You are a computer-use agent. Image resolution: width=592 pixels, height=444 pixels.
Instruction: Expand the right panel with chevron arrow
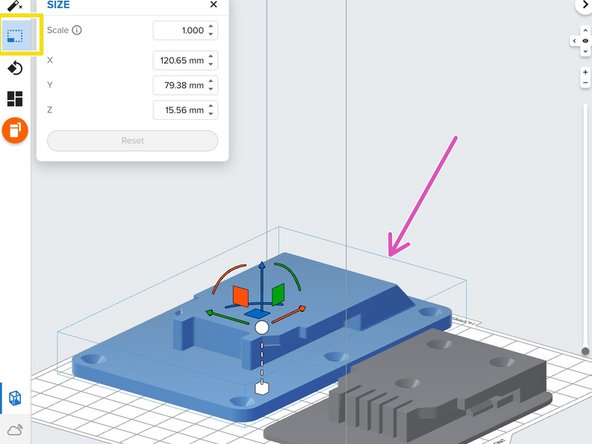(584, 5)
